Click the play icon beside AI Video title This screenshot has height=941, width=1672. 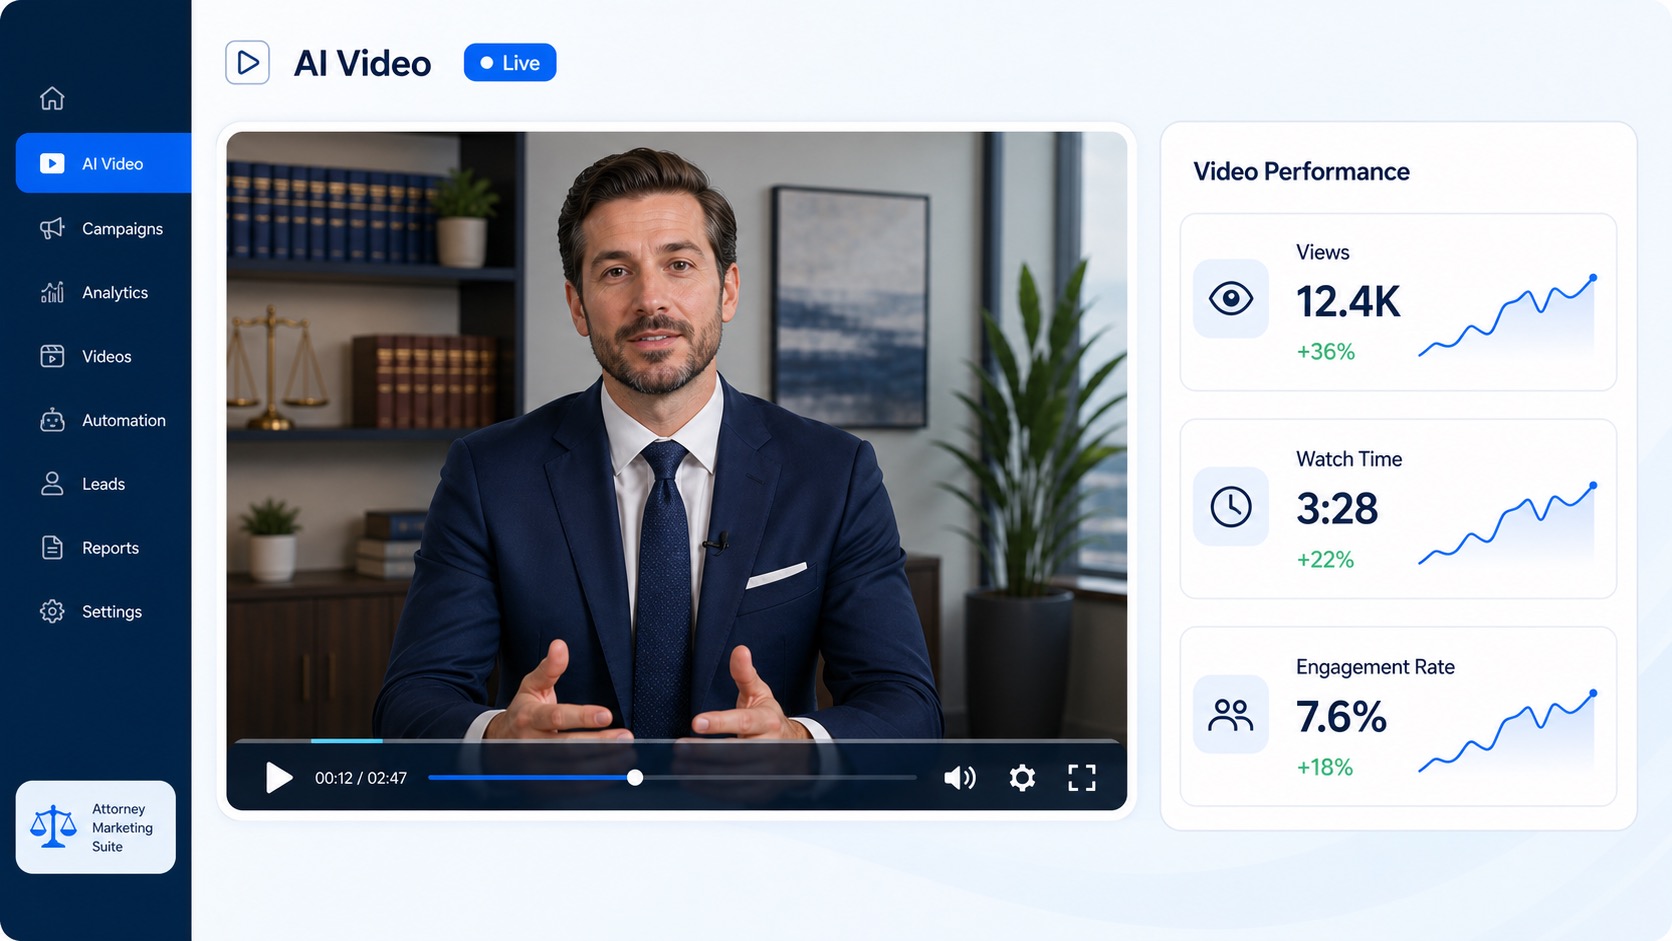(x=247, y=63)
